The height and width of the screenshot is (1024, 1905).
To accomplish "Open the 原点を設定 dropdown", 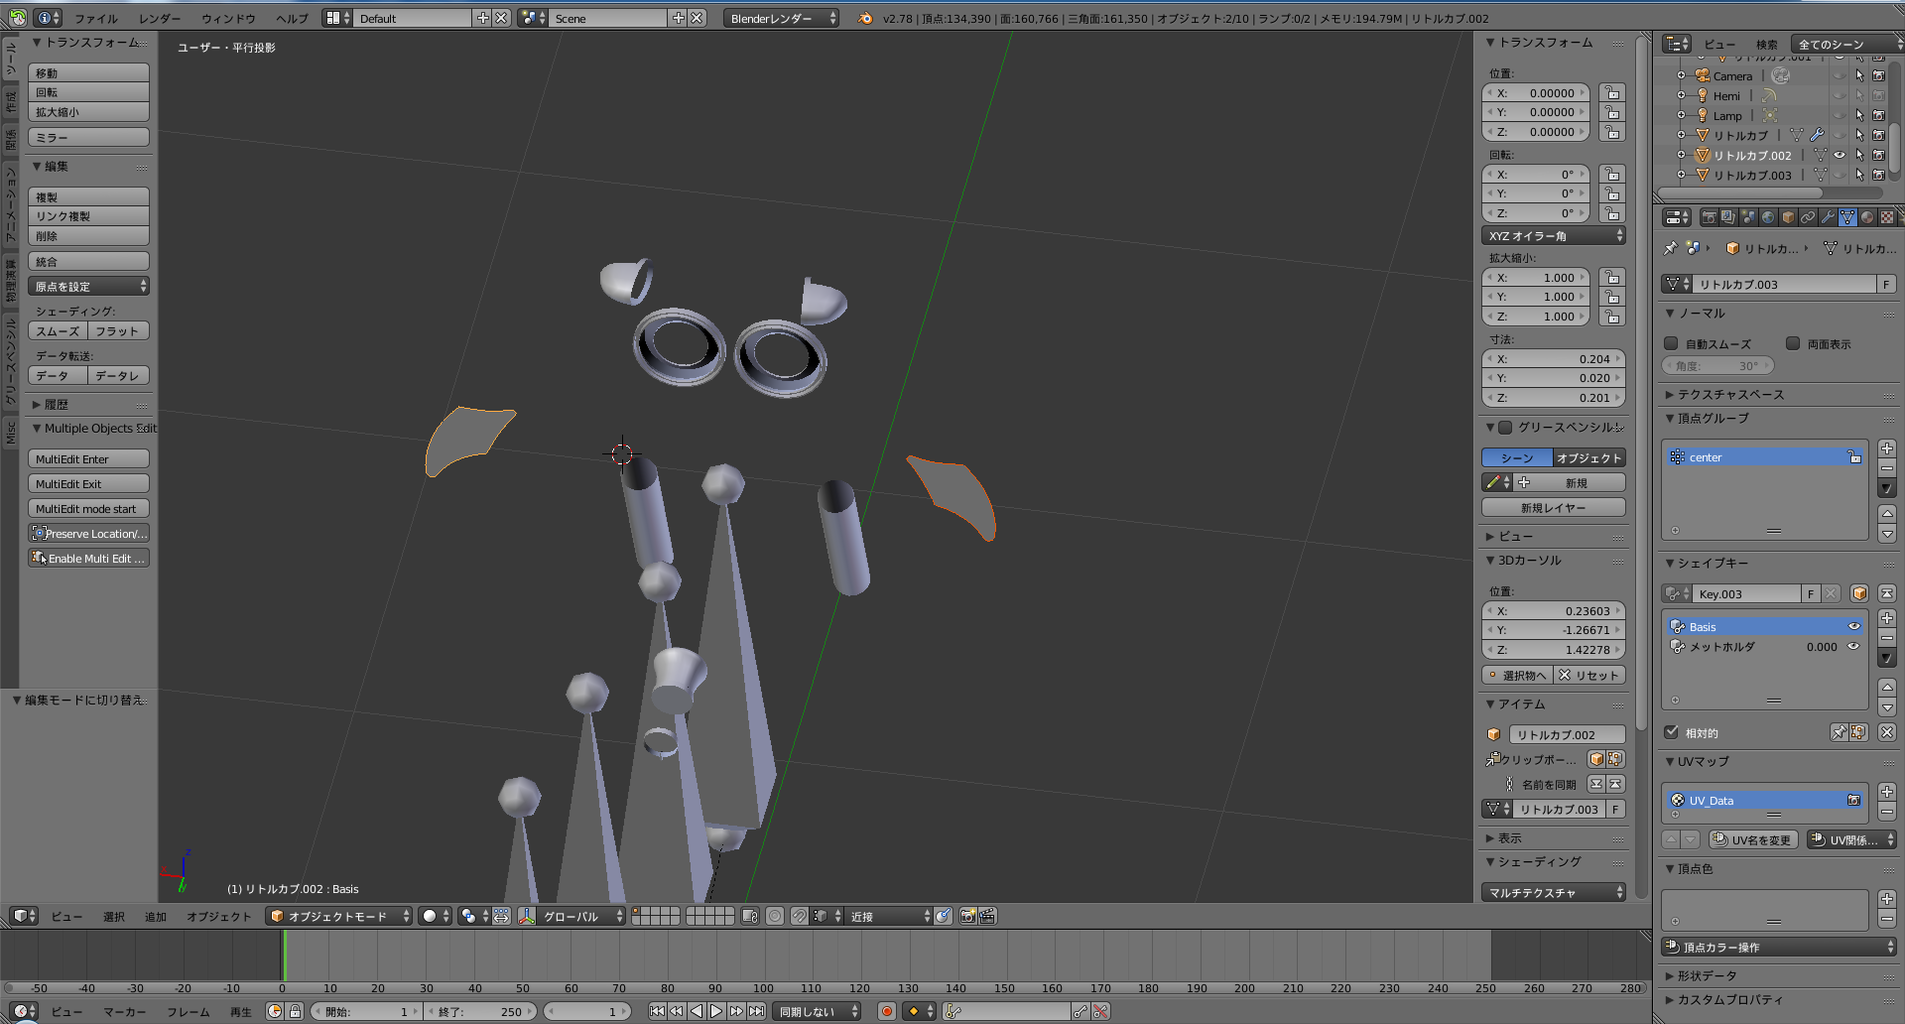I will click(89, 286).
